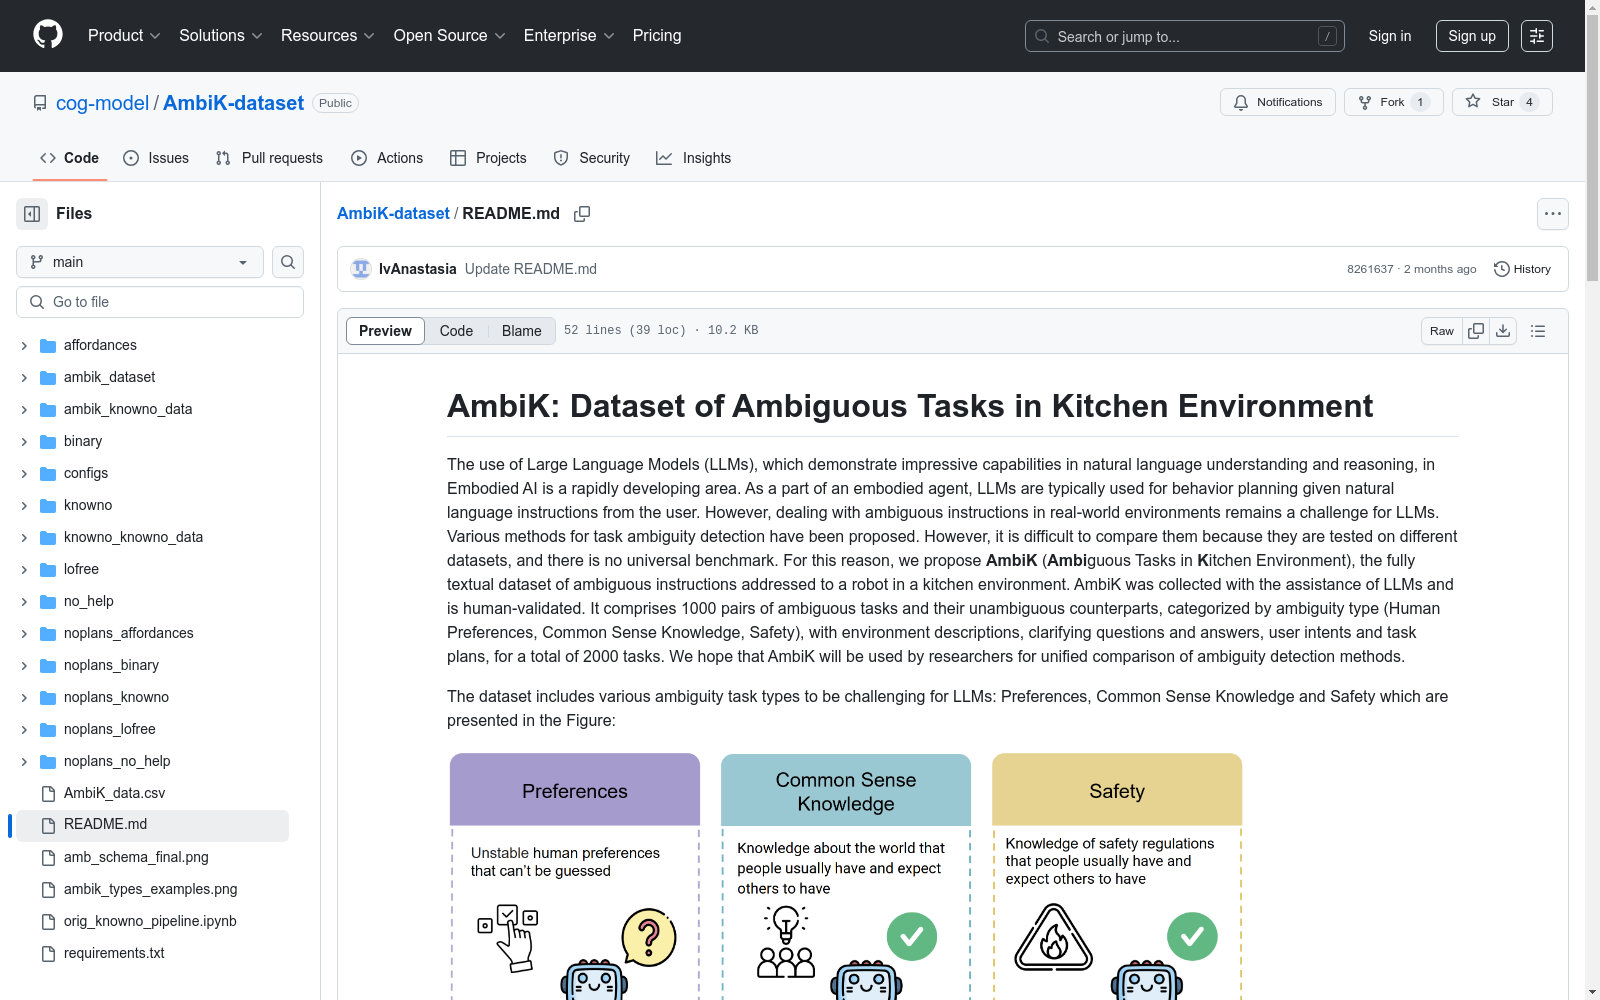Expand the binary folder chevron
This screenshot has height=1000, width=1600.
(x=24, y=442)
